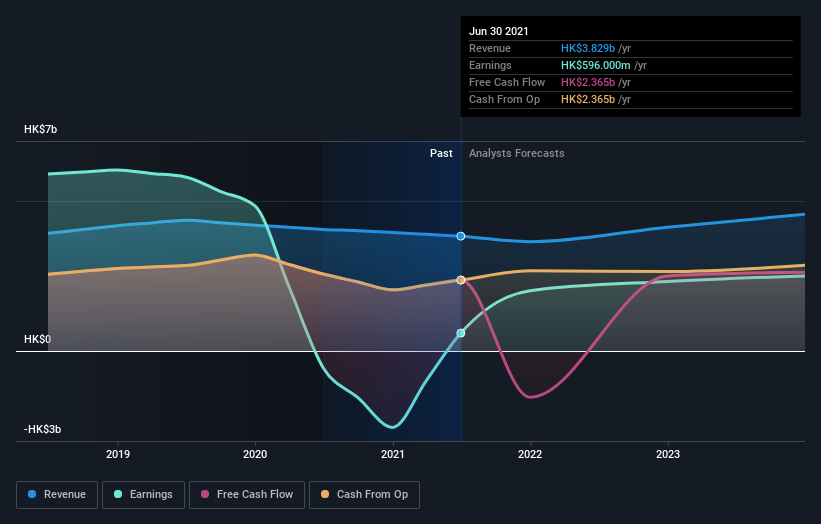Select the Earnings data point marker
The height and width of the screenshot is (524, 821).
pyautogui.click(x=461, y=333)
